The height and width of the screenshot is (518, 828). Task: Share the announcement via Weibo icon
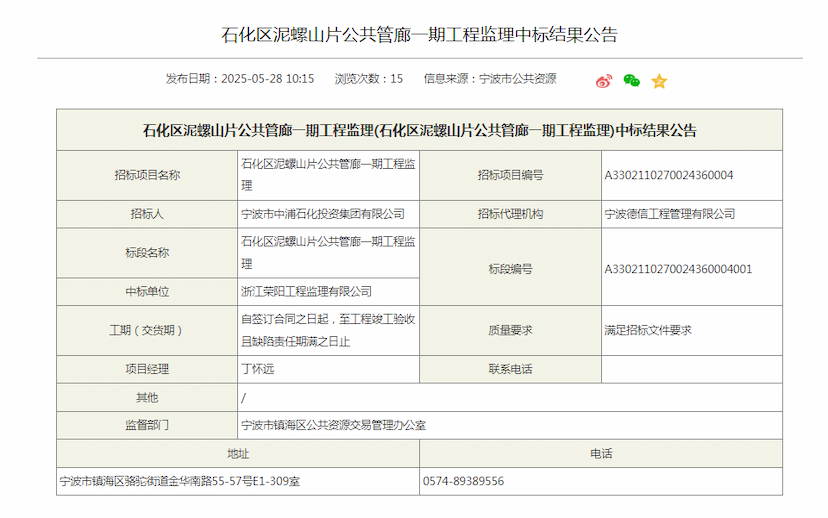point(604,81)
